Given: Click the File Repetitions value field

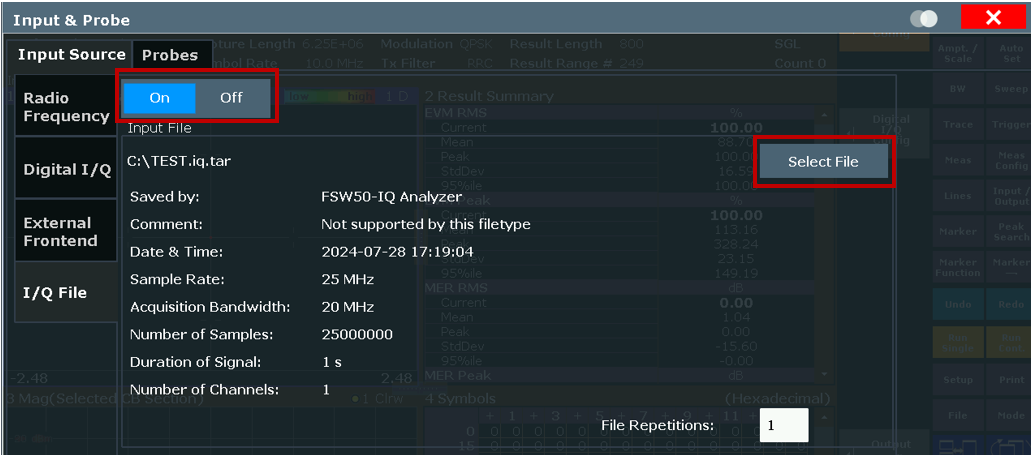Looking at the screenshot, I should (784, 425).
